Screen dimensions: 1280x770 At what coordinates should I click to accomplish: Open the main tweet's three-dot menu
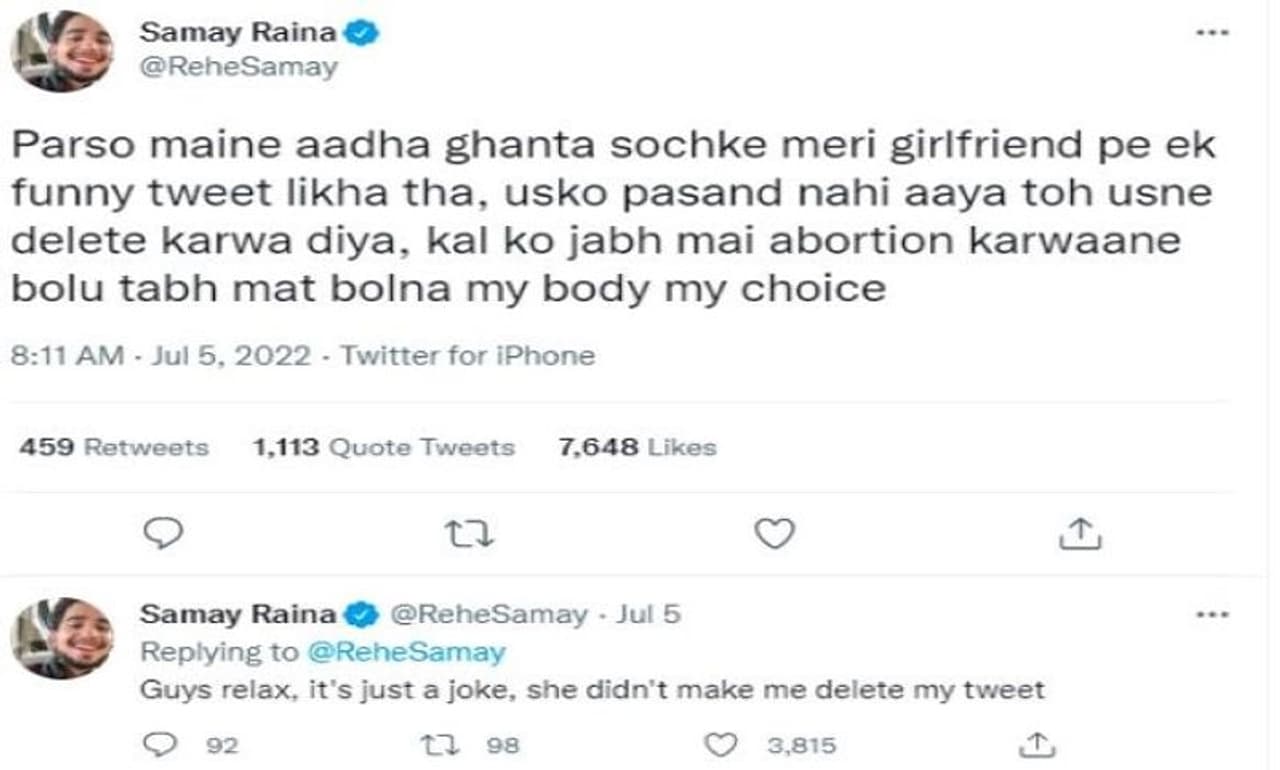click(x=1211, y=32)
